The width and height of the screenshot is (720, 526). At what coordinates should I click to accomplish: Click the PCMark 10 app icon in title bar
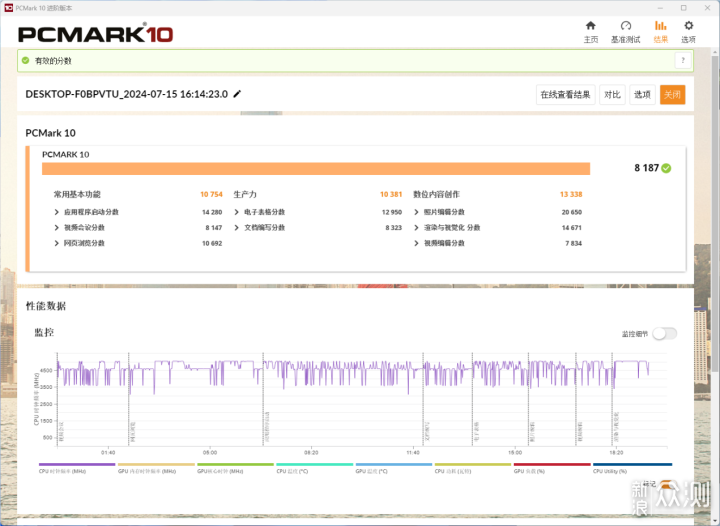(x=8, y=8)
